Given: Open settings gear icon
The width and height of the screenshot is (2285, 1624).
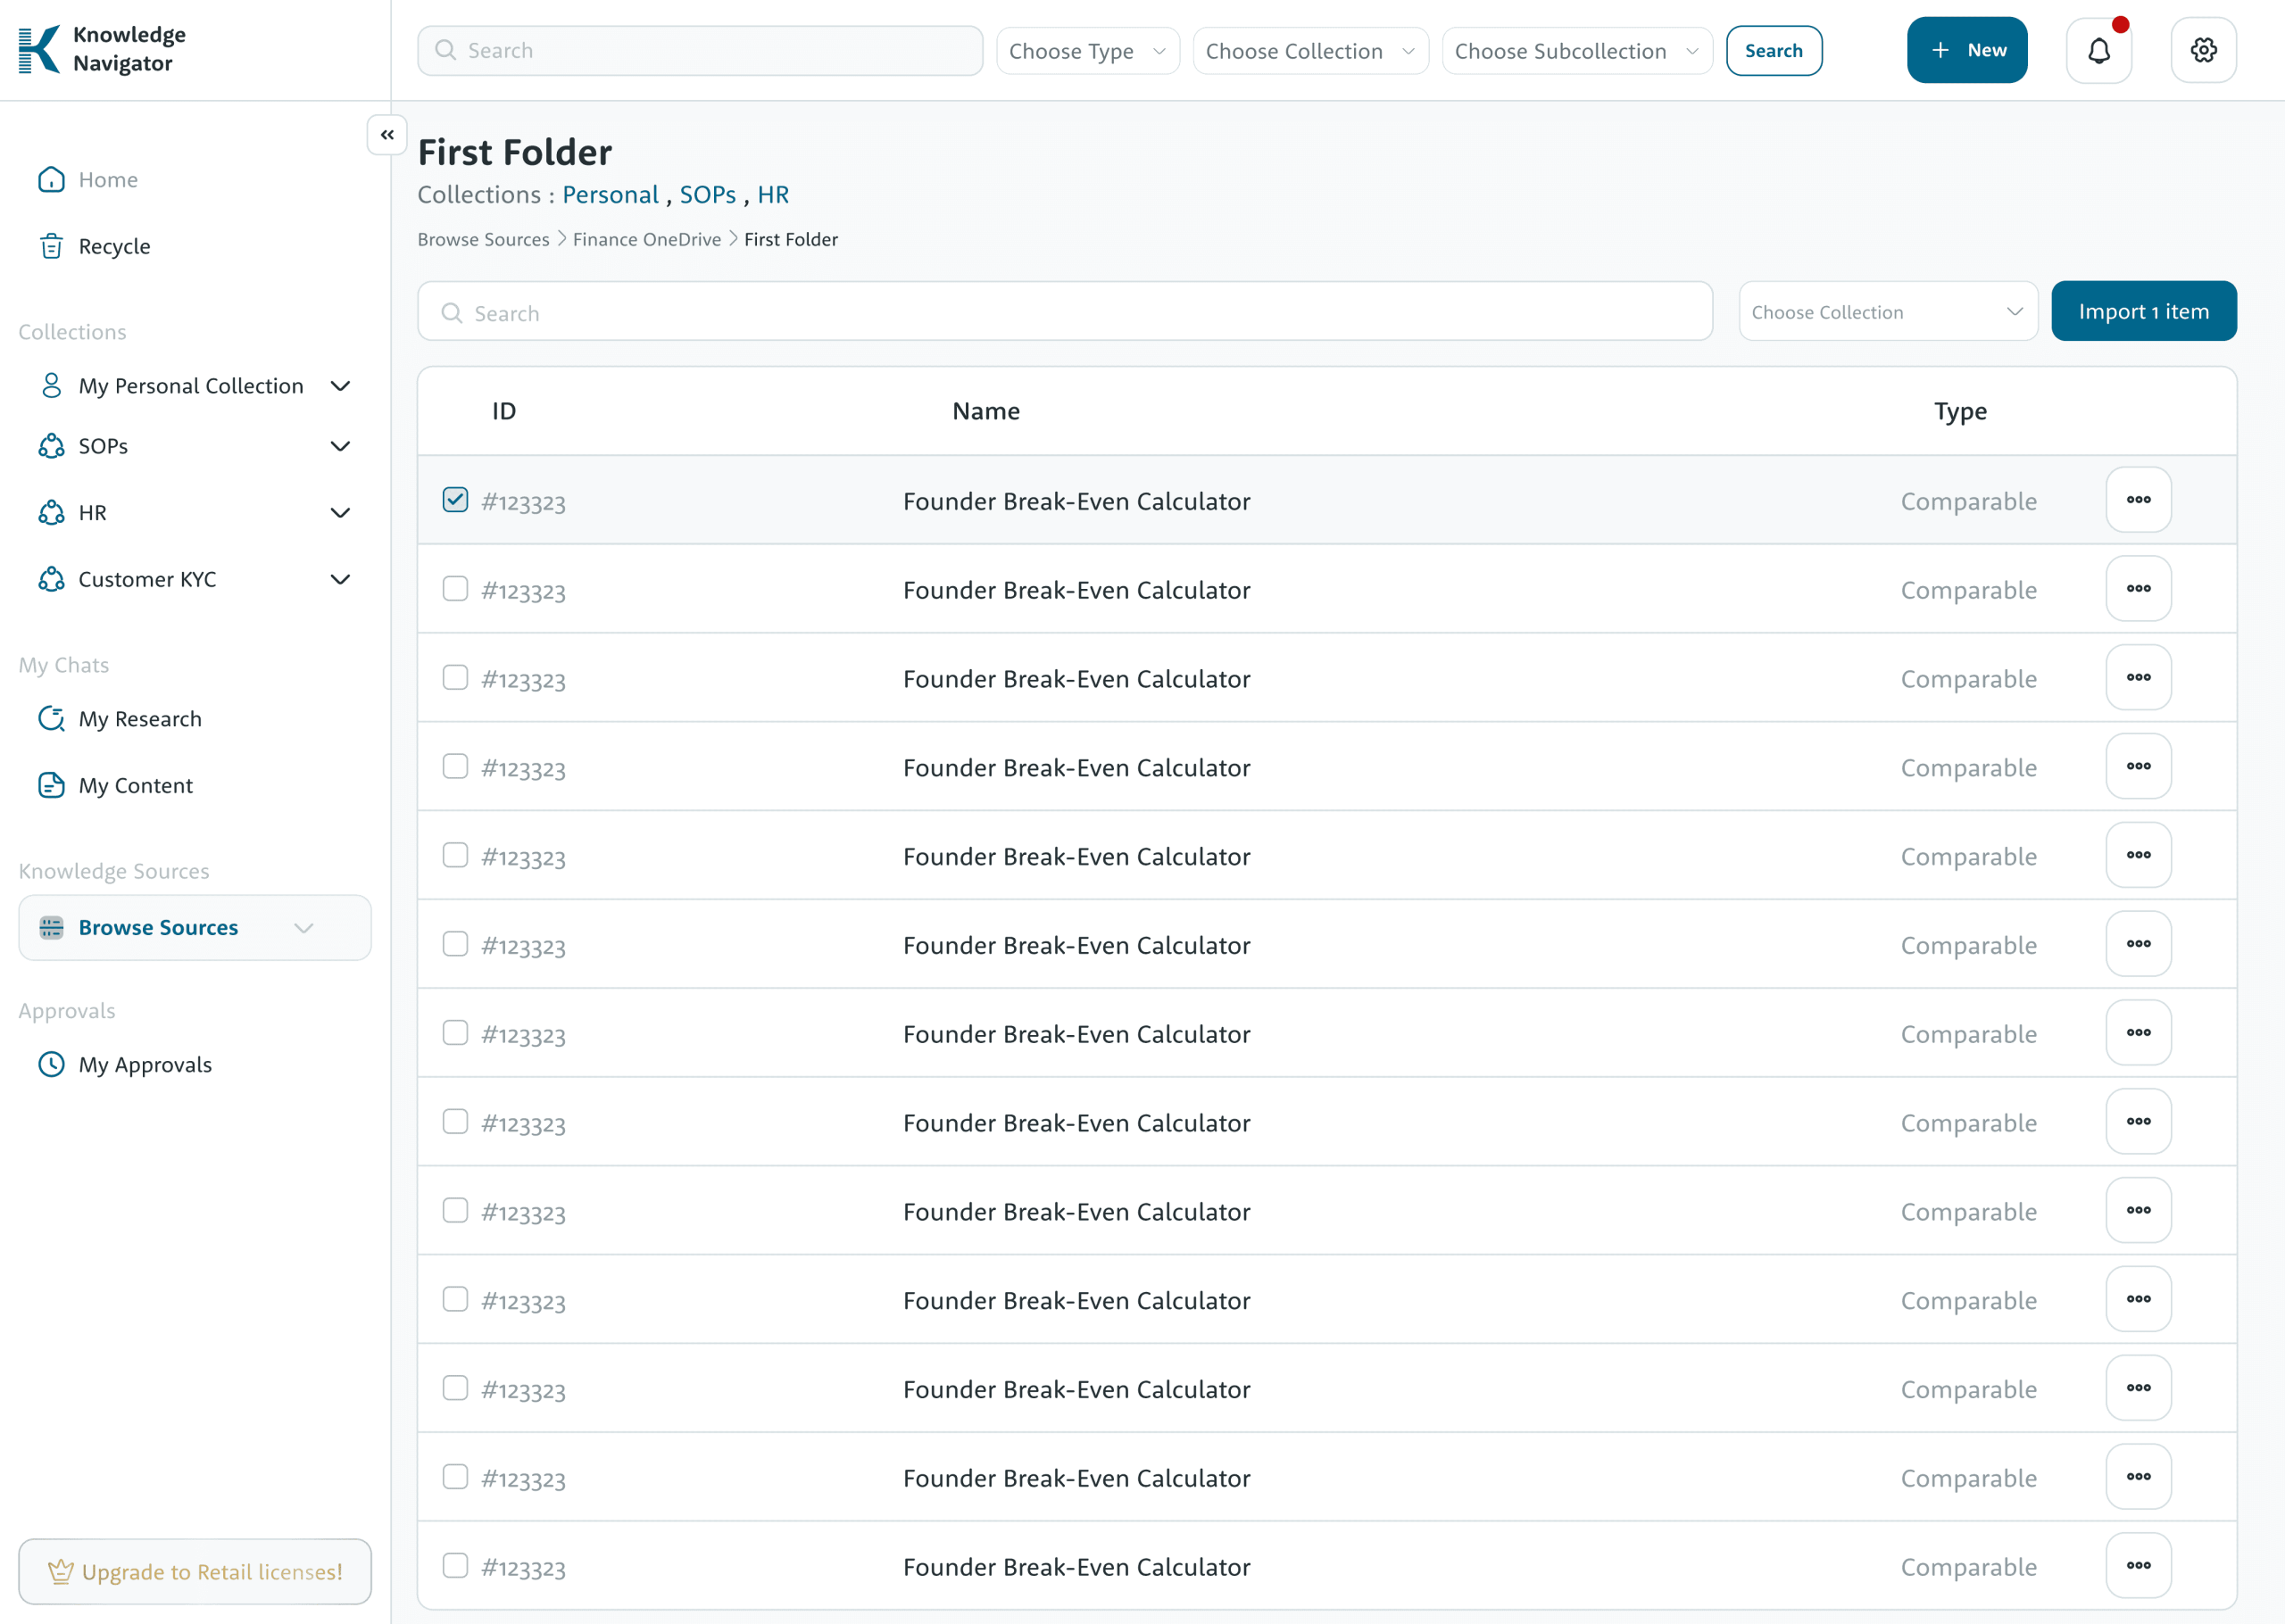Looking at the screenshot, I should (x=2203, y=50).
